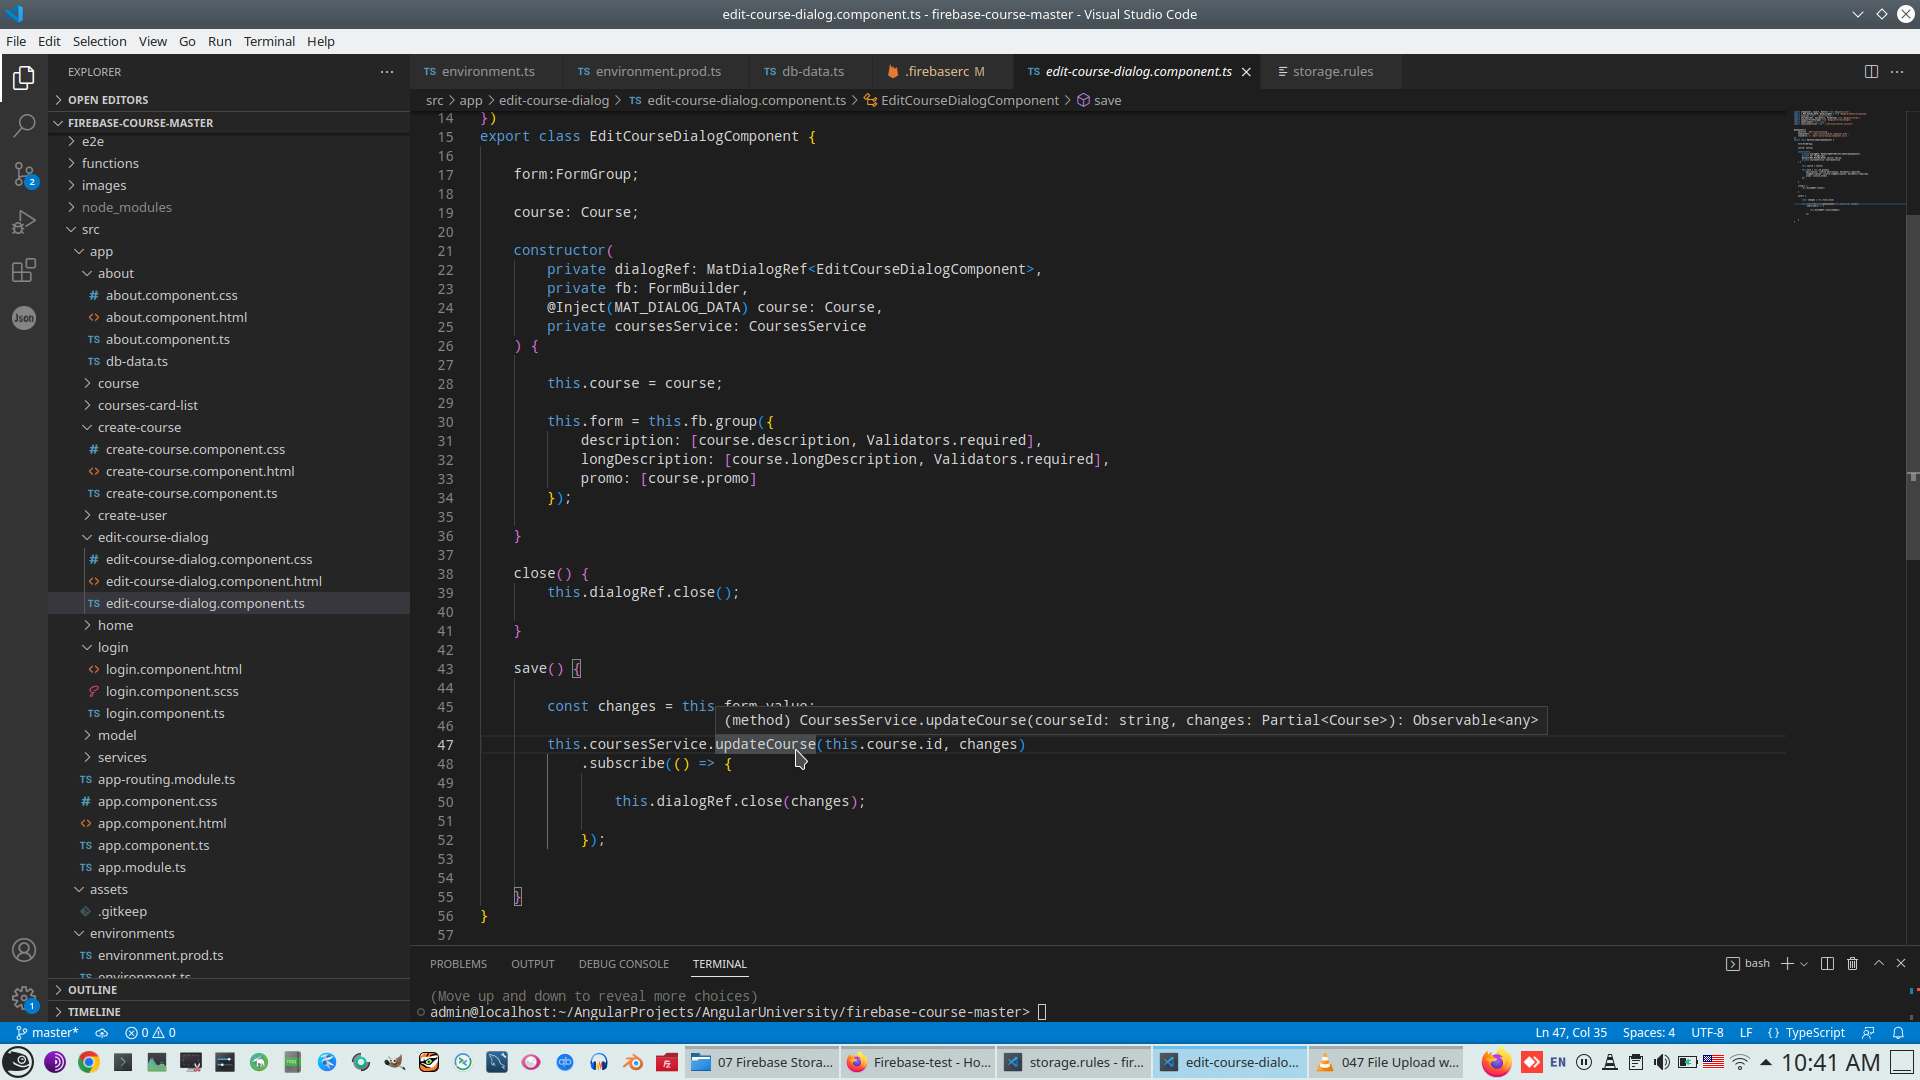The image size is (1920, 1080).
Task: Open the new terminal launch profile dropdown
Action: pos(1804,964)
